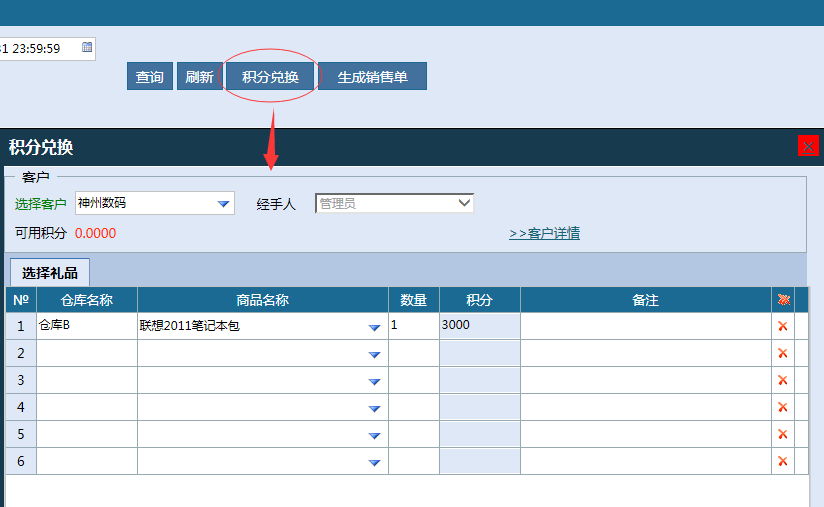Screen dimensions: 824x507
Task: Click the 生成销售单 button
Action: coord(372,77)
